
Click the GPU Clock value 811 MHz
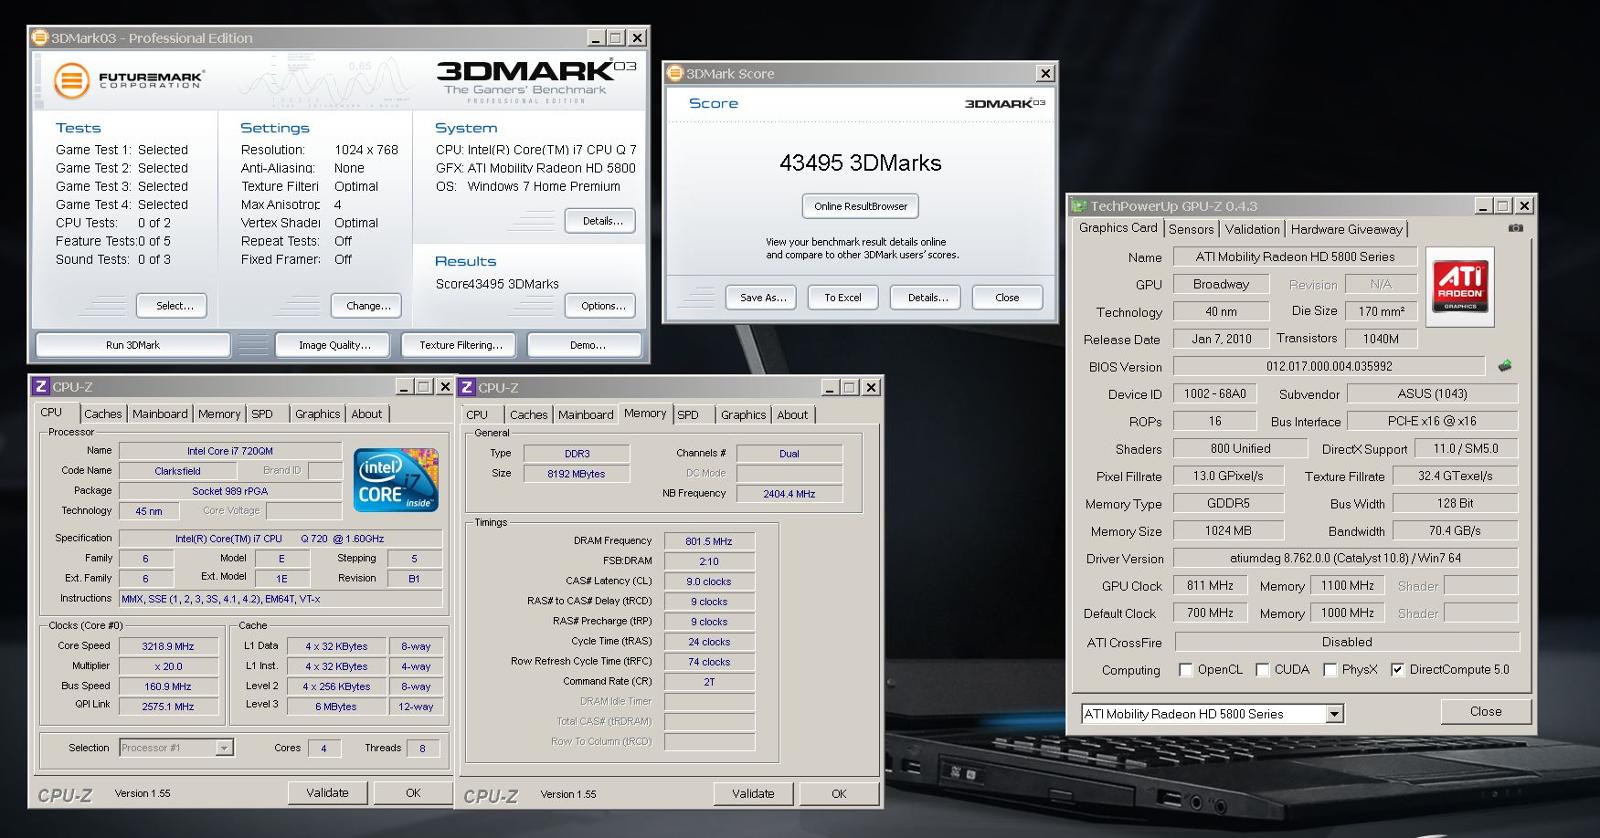click(x=1210, y=585)
